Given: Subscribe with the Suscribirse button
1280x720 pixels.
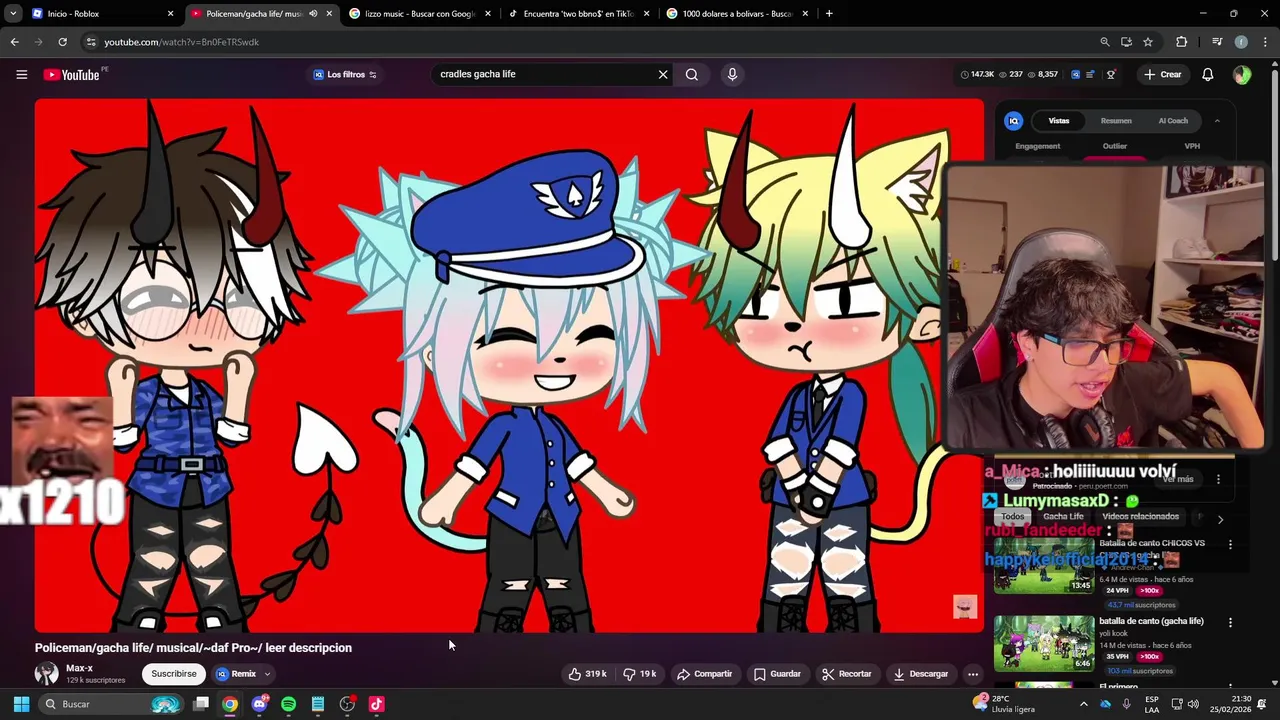Looking at the screenshot, I should coord(174,674).
